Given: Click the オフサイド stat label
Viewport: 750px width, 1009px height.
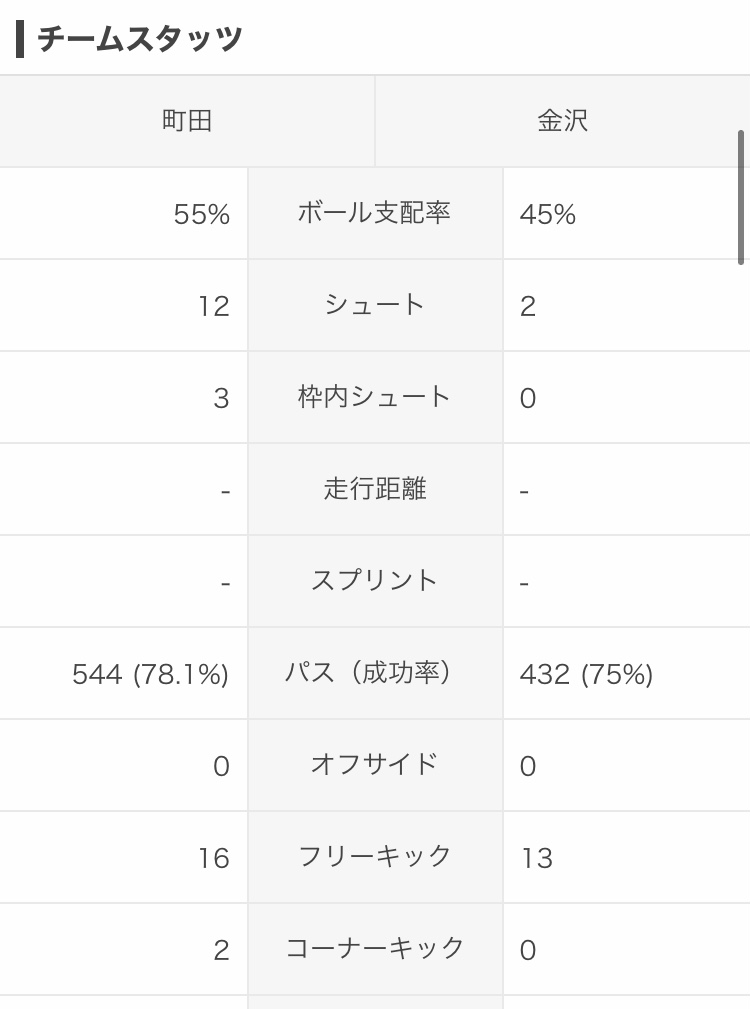Looking at the screenshot, I should 374,765.
